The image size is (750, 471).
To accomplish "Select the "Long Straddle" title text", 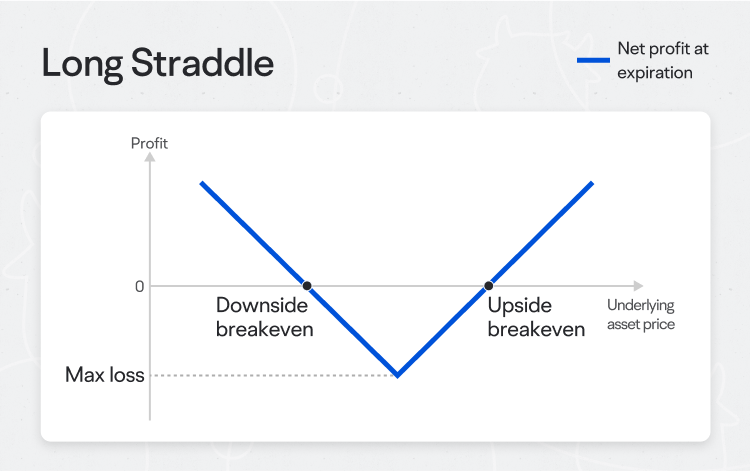I will point(157,63).
